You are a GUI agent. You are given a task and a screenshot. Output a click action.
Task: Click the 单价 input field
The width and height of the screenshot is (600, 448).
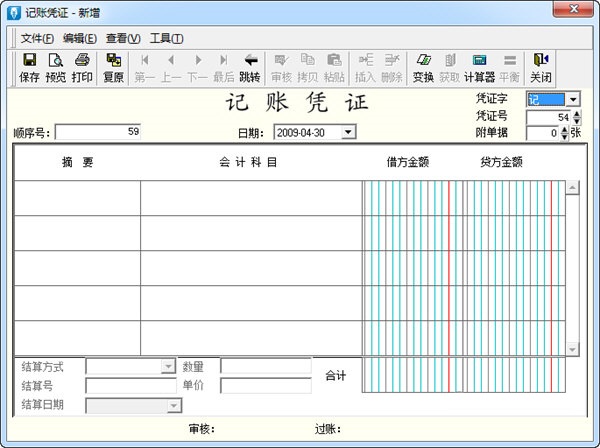(266, 386)
